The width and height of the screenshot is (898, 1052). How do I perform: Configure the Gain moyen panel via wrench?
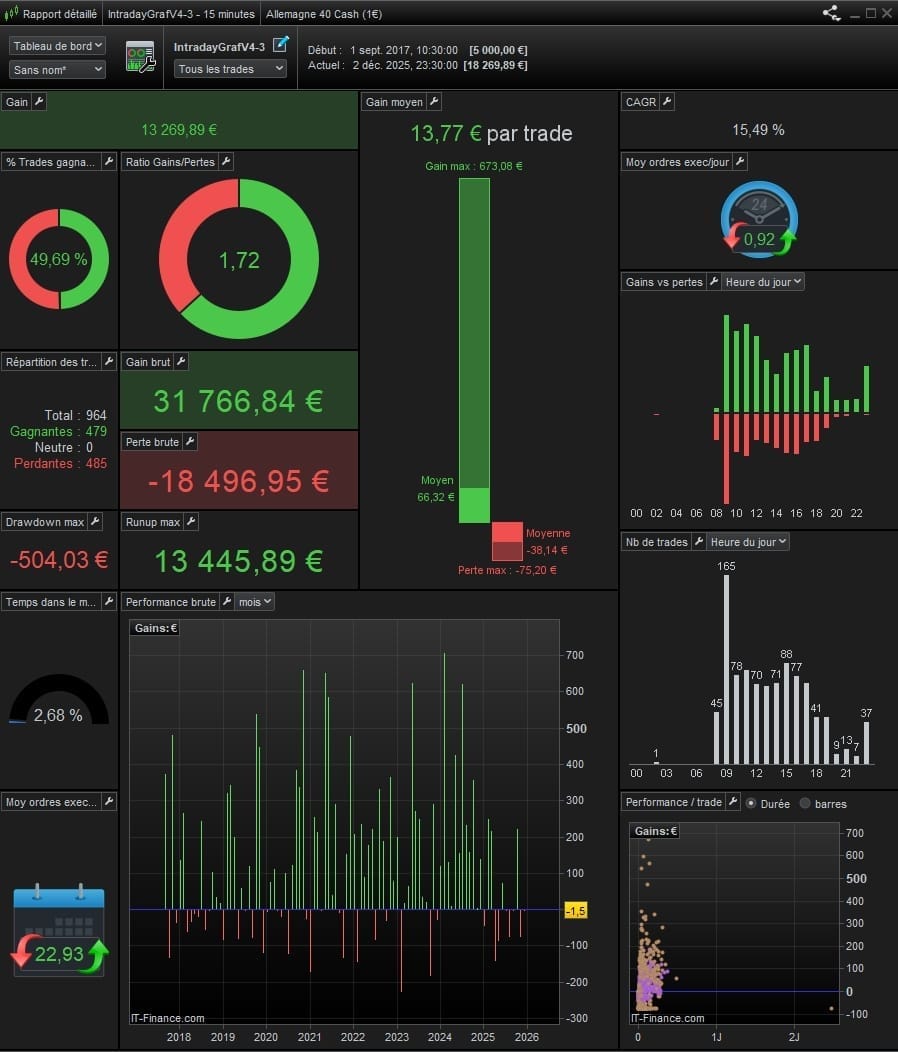(x=434, y=102)
